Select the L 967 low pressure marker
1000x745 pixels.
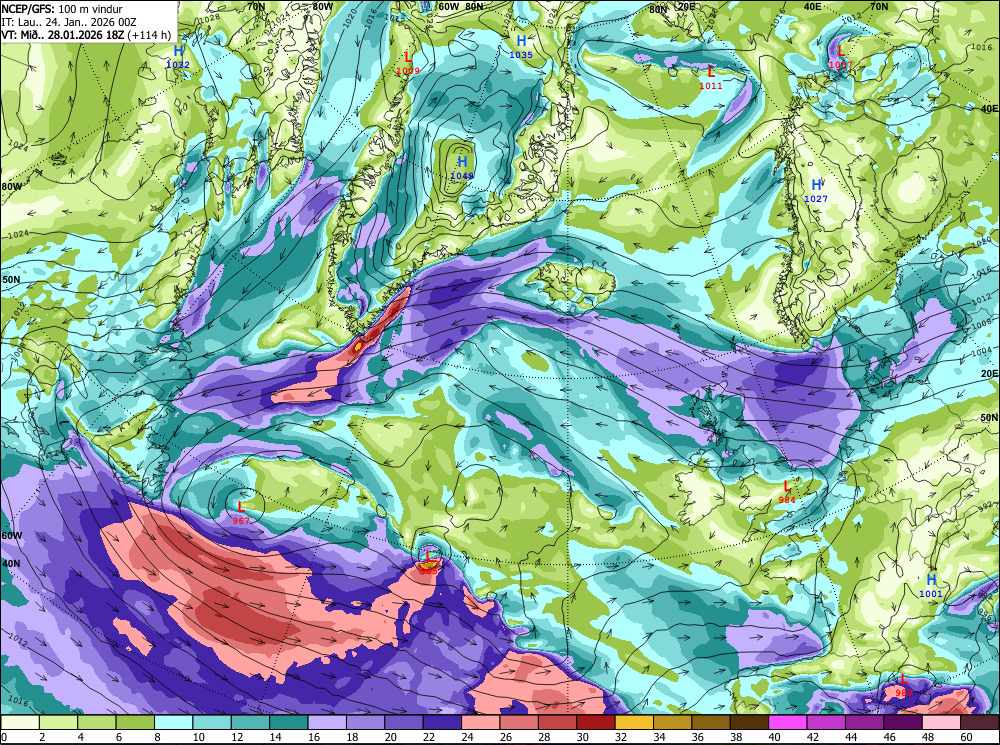tap(240, 513)
